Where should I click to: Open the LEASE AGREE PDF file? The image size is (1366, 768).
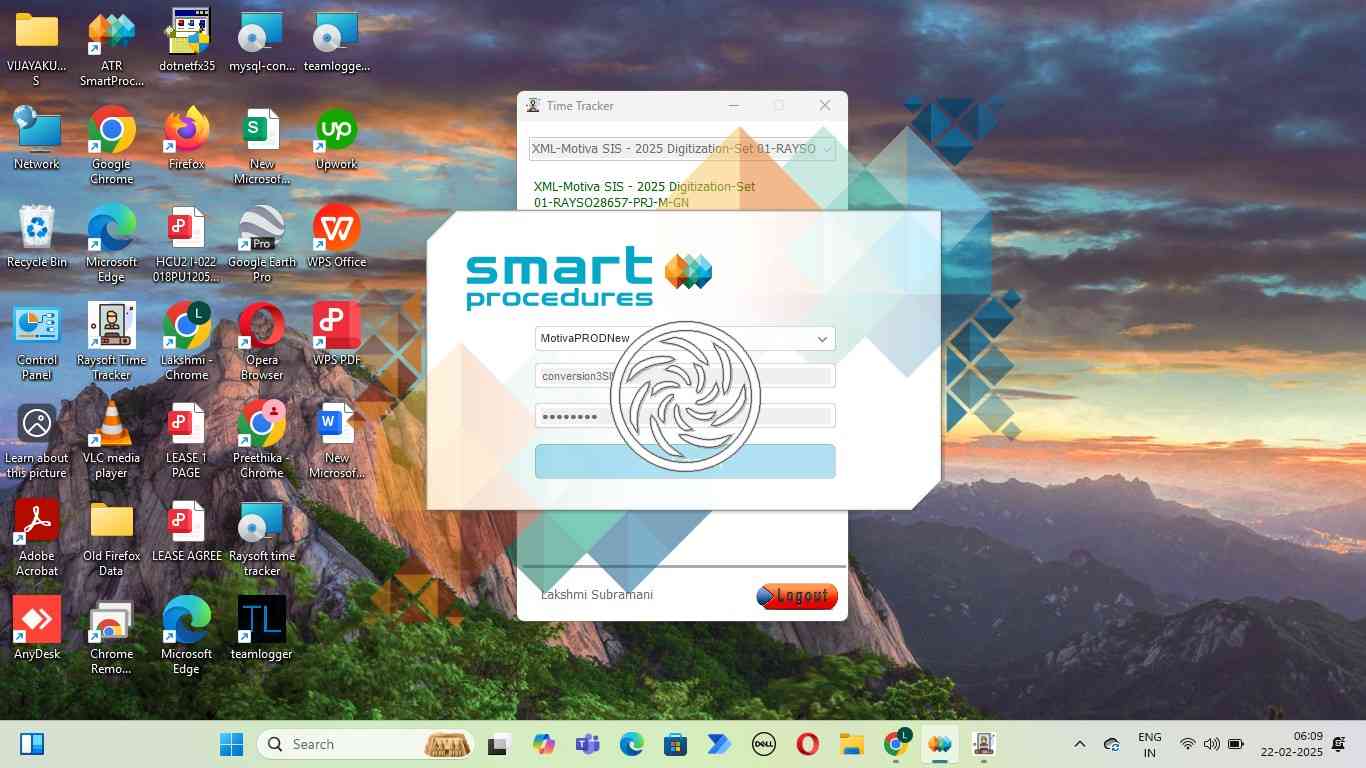[187, 531]
